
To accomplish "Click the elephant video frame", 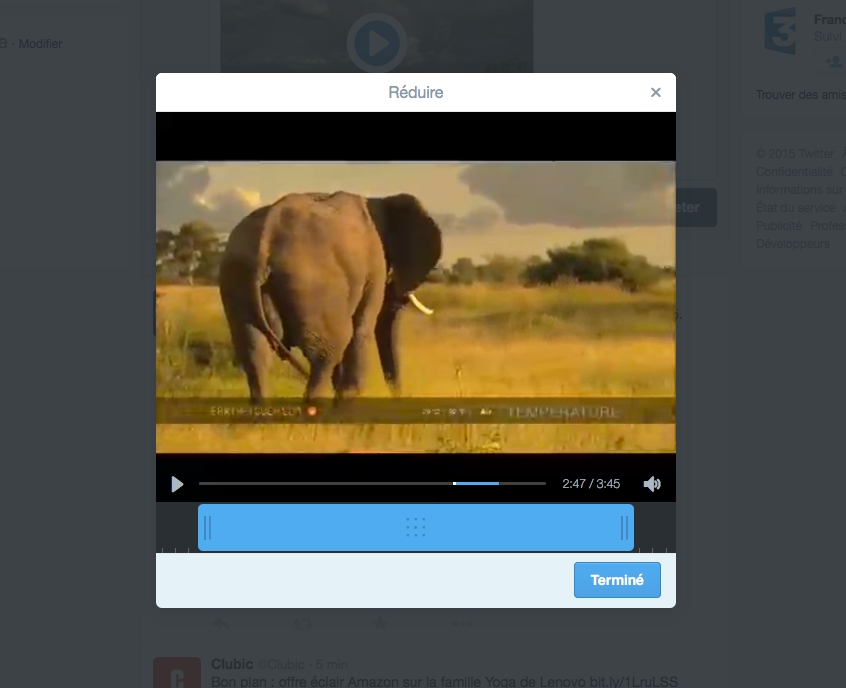I will pos(415,307).
